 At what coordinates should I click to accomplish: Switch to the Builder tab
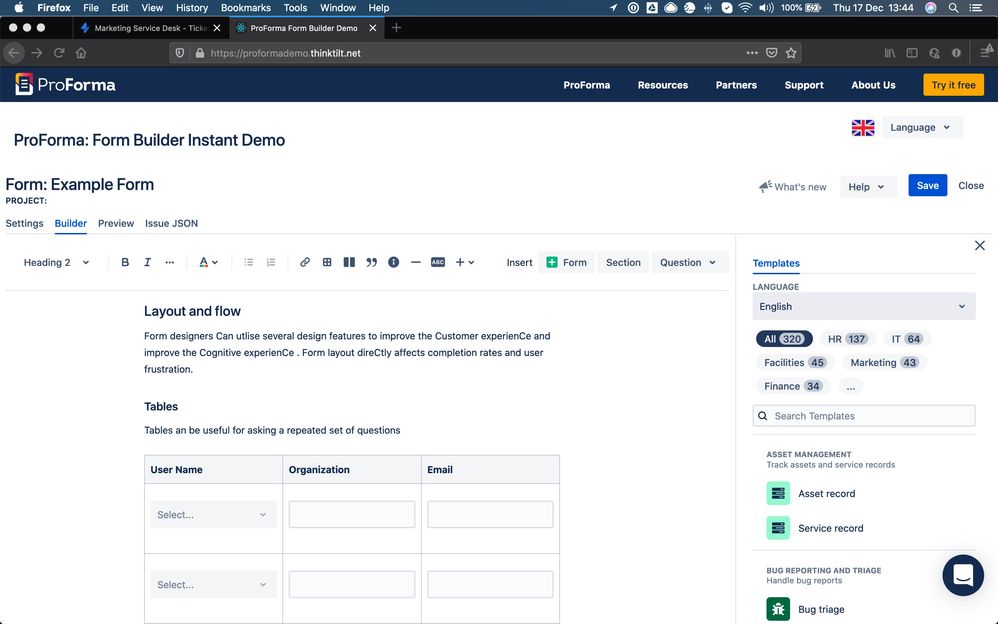click(x=71, y=223)
